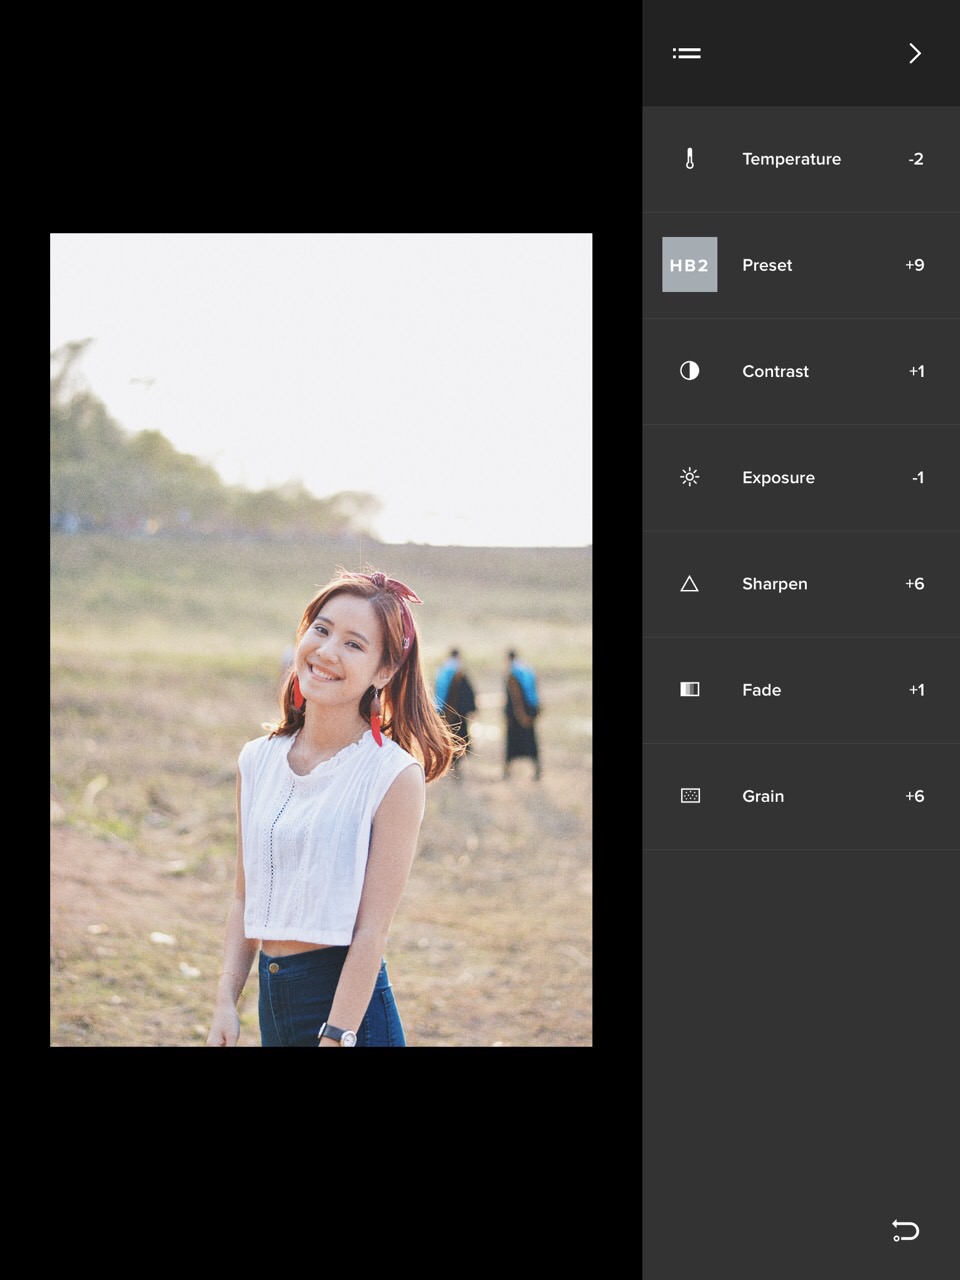Select the Sharpen edit label

coord(774,584)
